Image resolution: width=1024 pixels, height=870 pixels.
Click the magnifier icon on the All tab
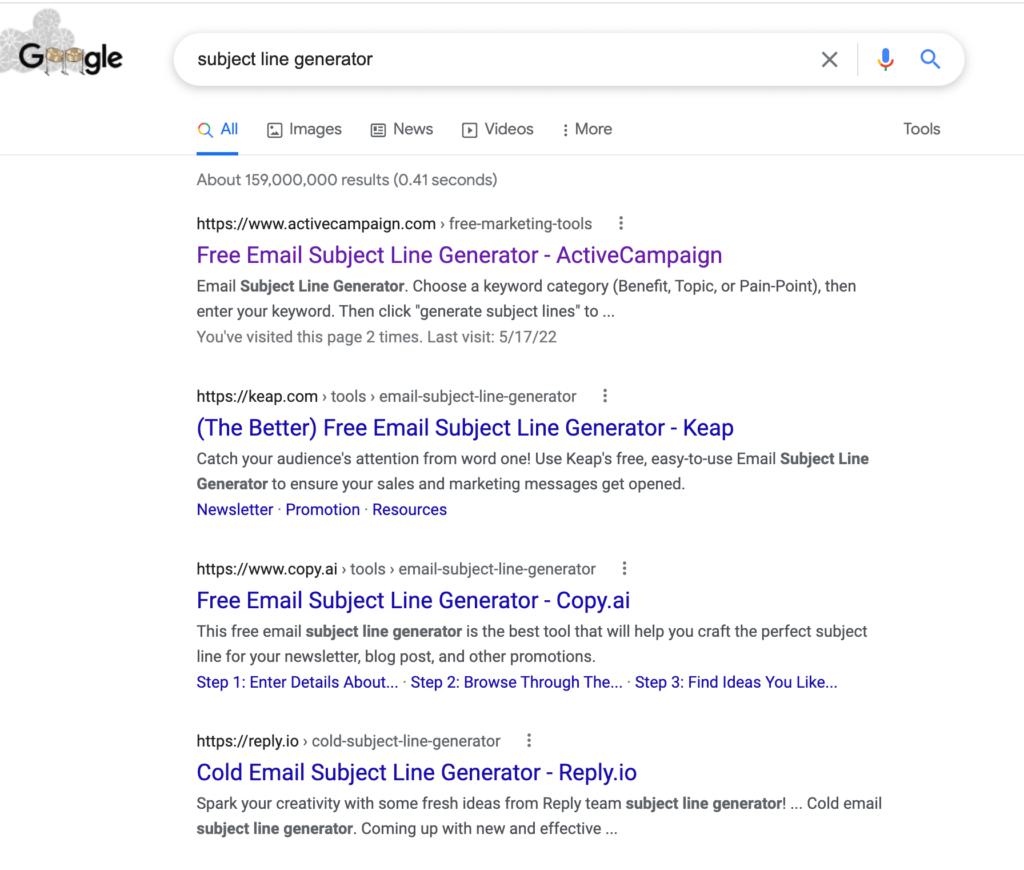206,129
